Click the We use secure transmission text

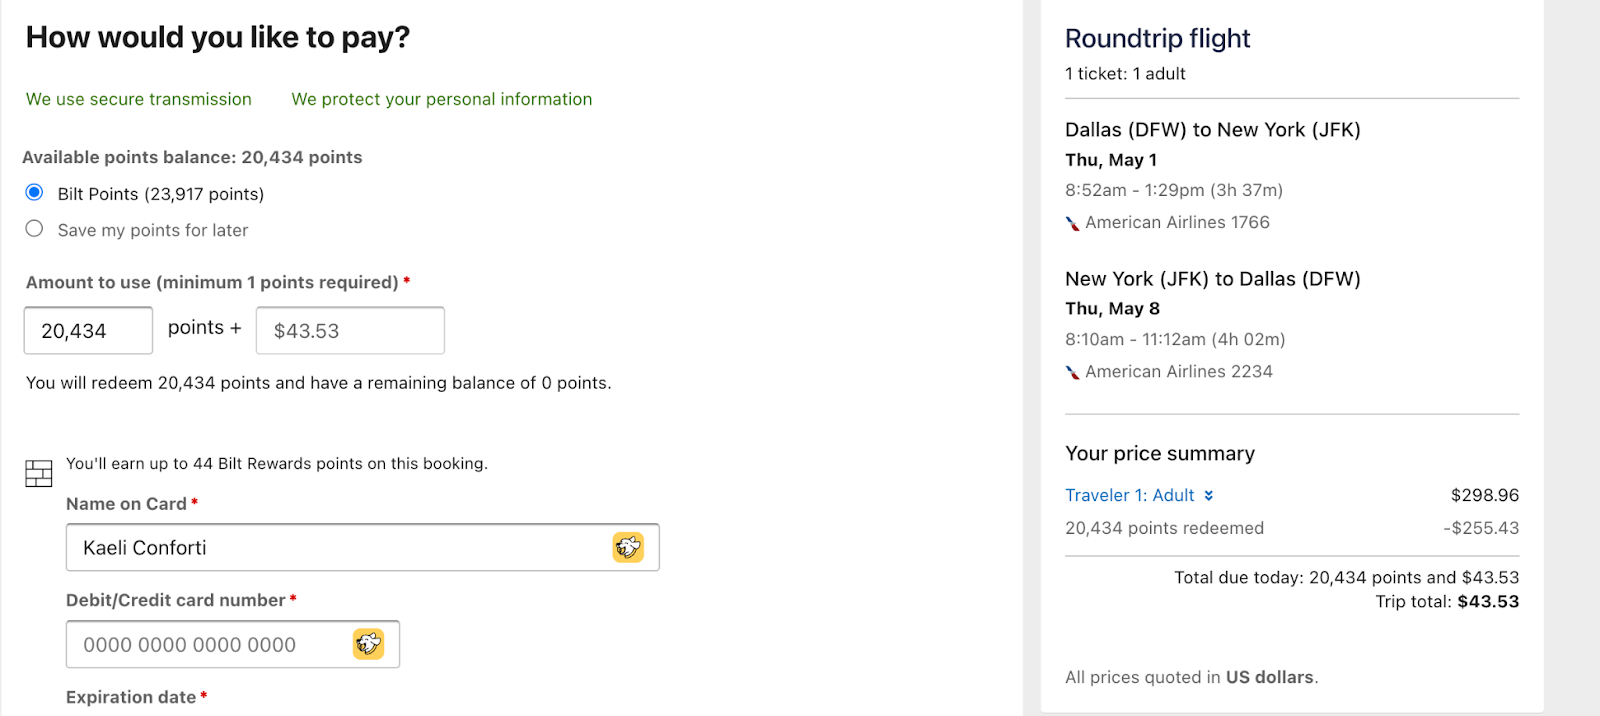click(x=139, y=99)
